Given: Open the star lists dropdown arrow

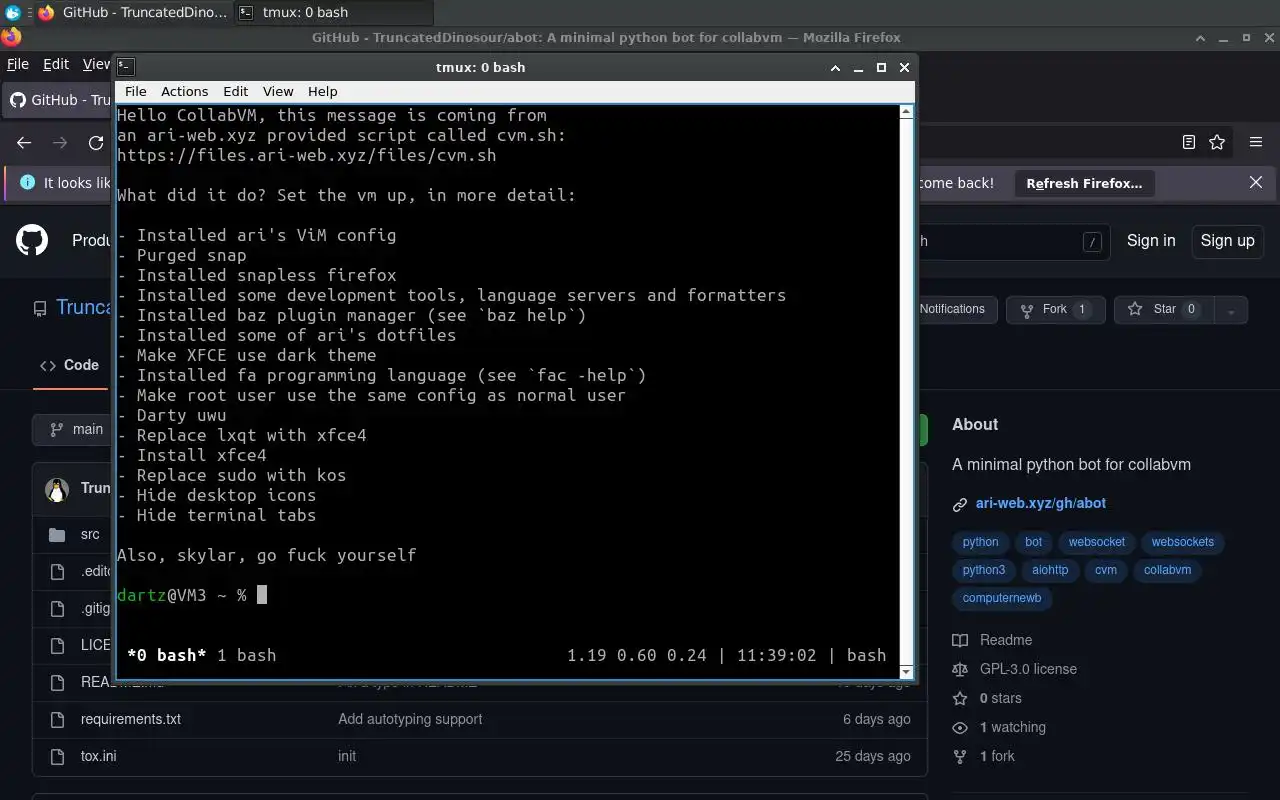Looking at the screenshot, I should 1231,310.
